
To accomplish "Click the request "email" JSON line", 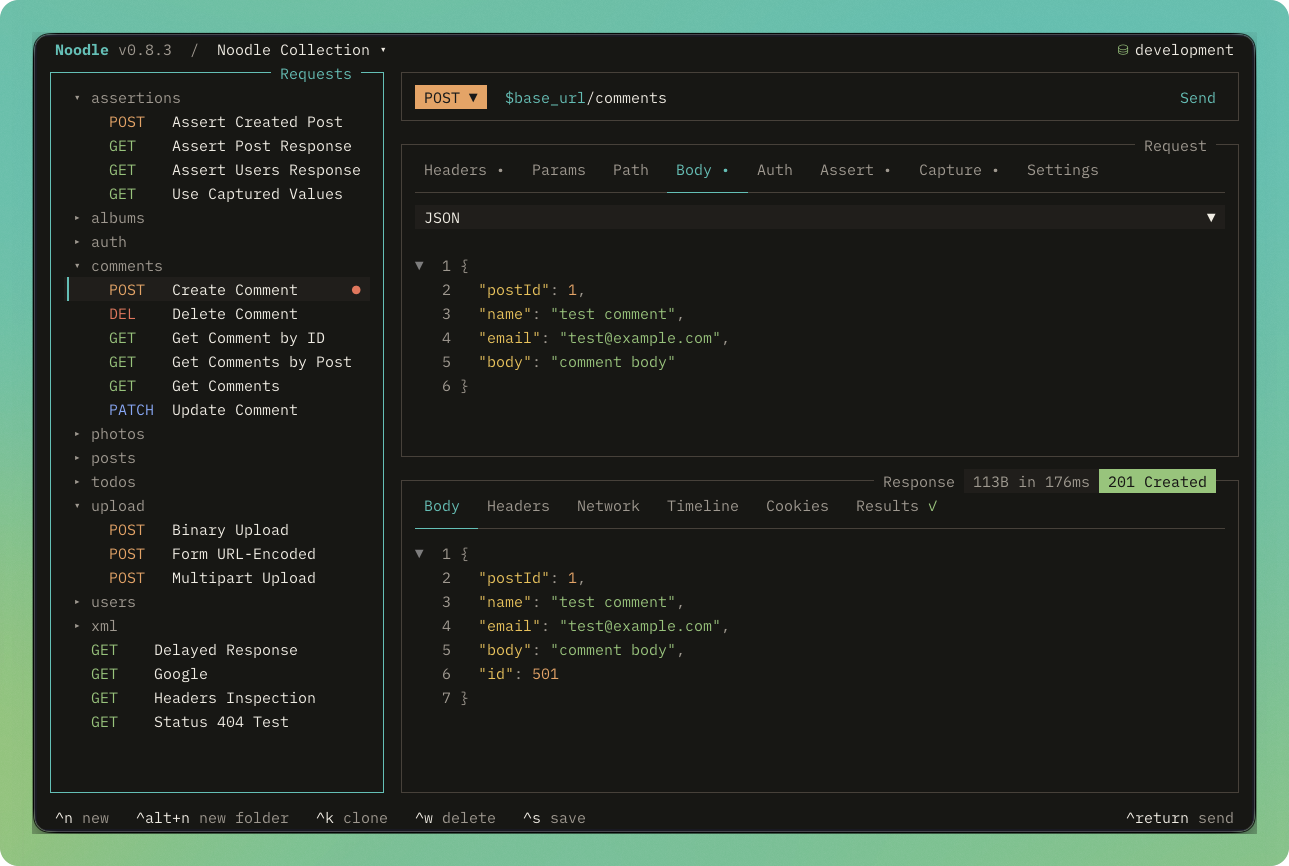I will pyautogui.click(x=604, y=338).
